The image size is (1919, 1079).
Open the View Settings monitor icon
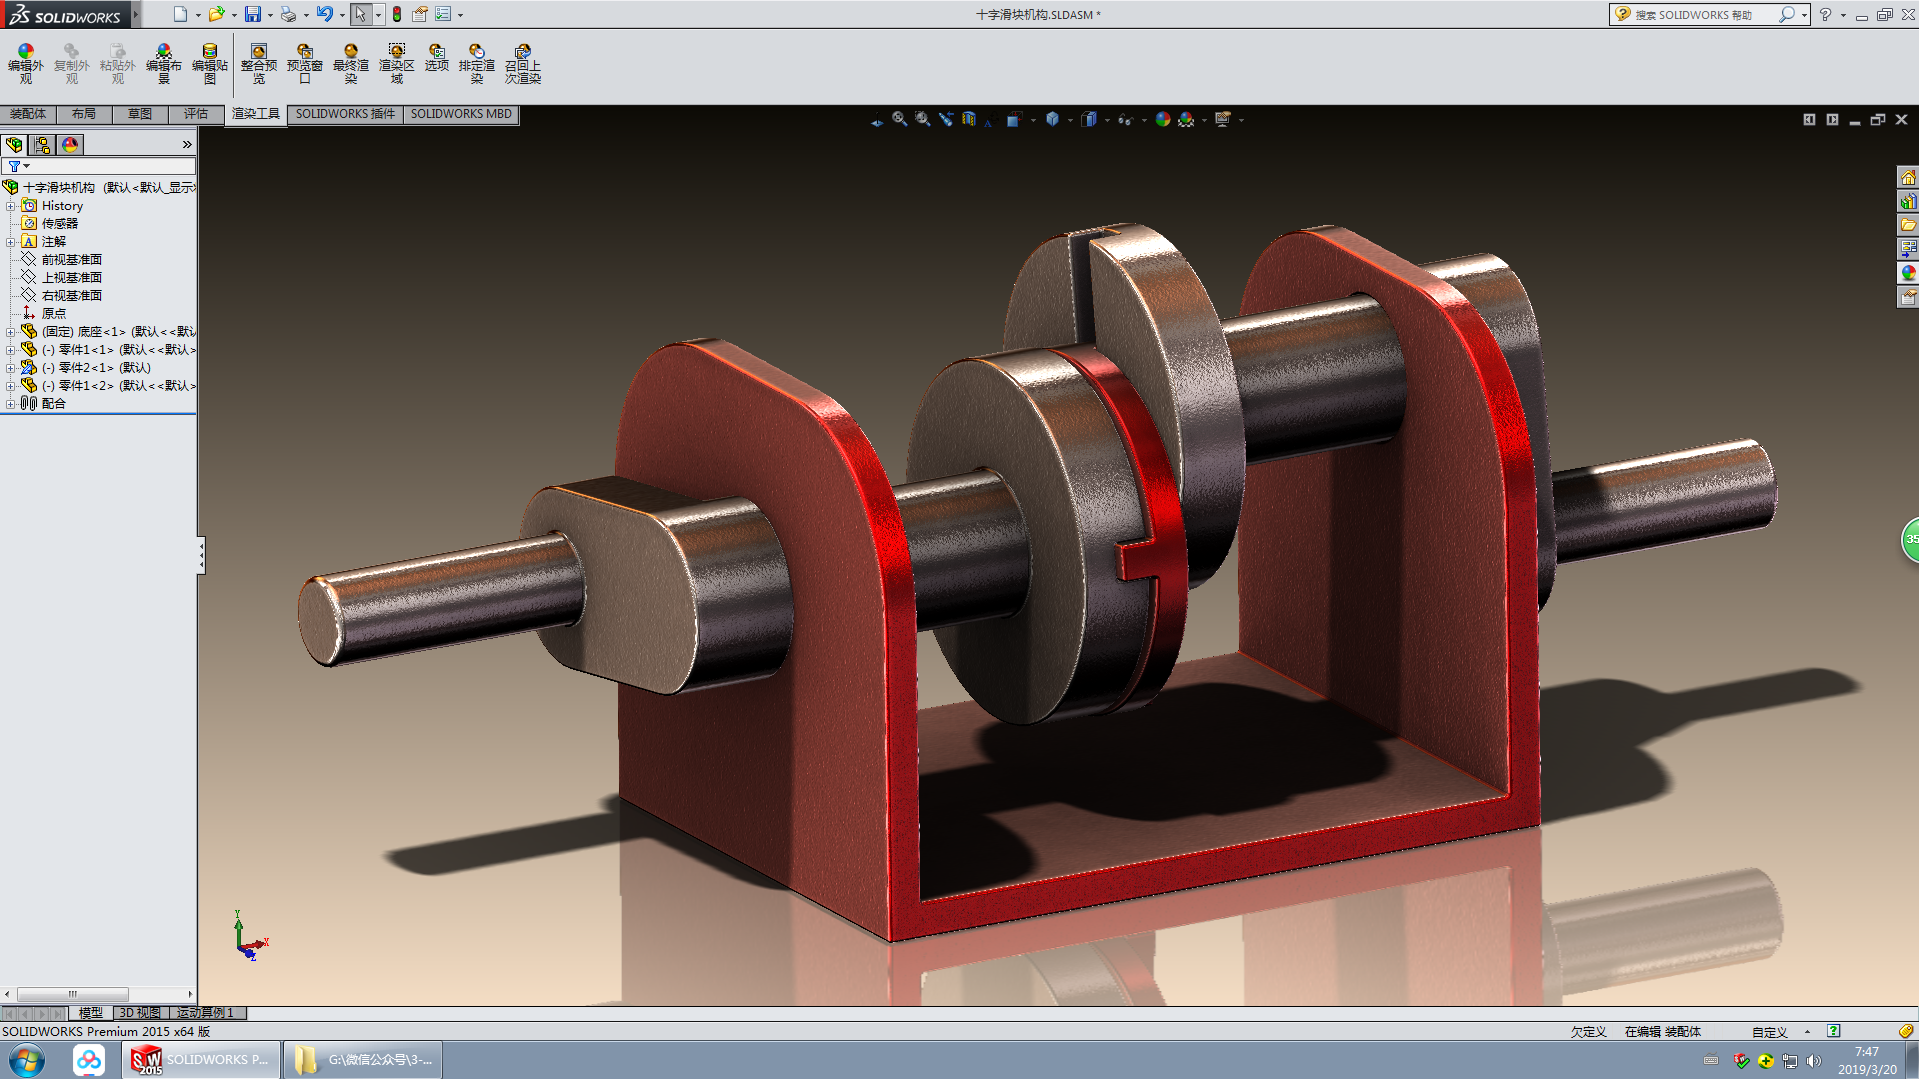1222,119
